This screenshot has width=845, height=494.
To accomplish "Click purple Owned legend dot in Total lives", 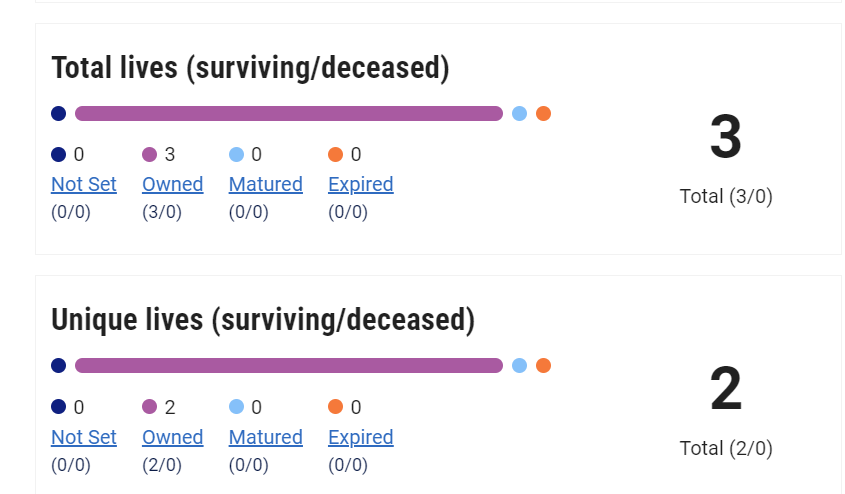I will click(150, 154).
